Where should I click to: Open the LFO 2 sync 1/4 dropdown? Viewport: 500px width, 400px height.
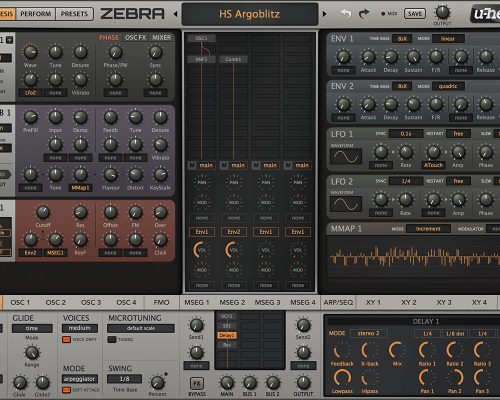406,181
